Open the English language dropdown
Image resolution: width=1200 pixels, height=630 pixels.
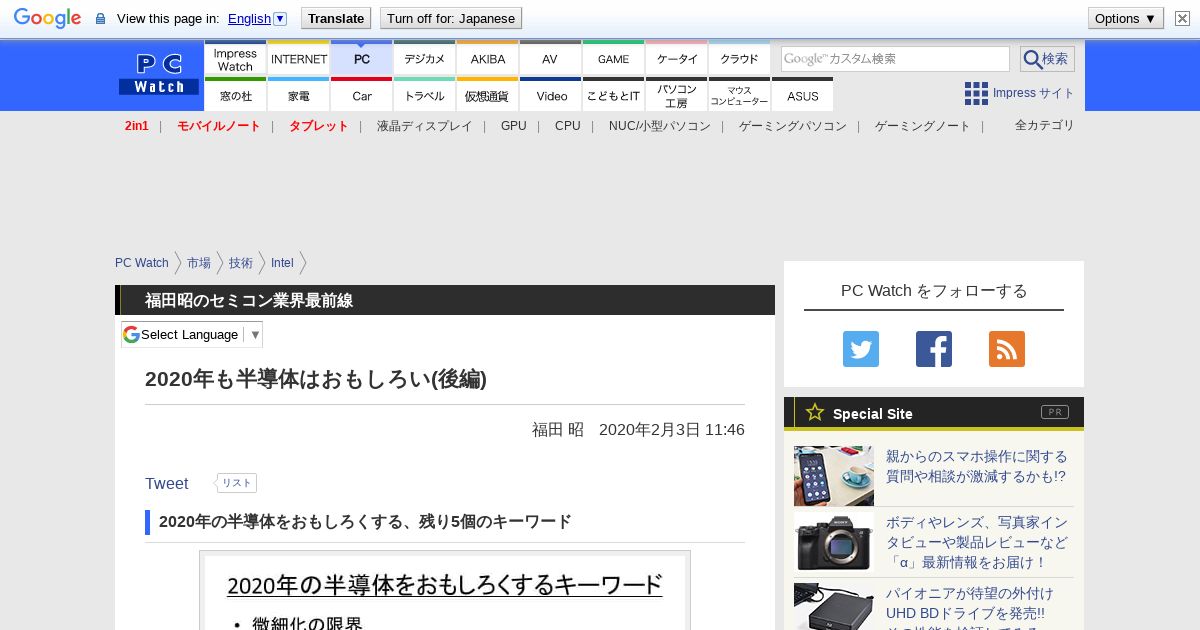(x=257, y=18)
